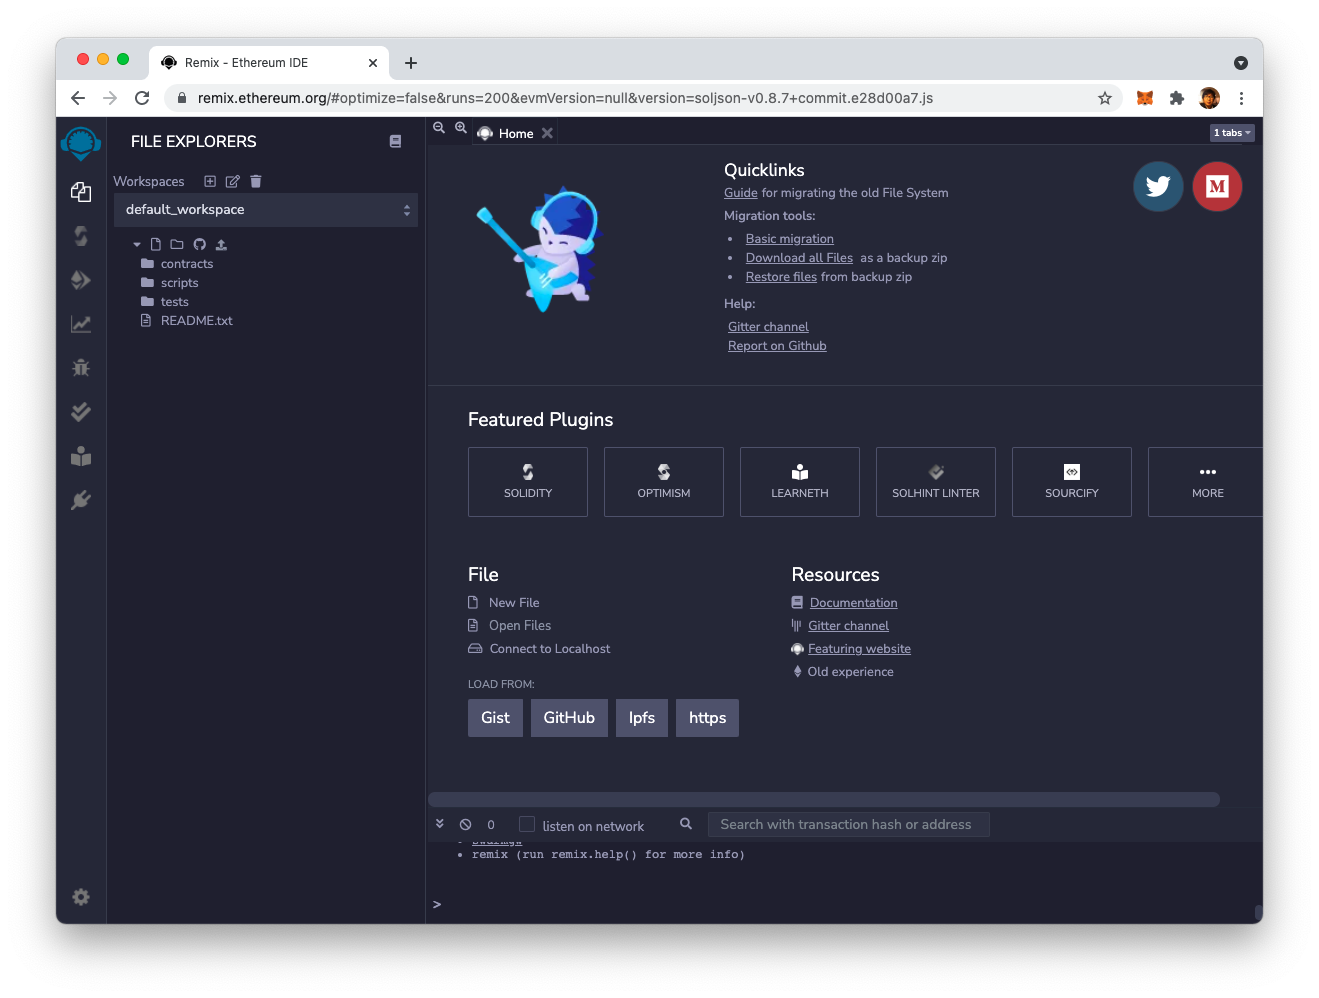
Task: Select the Home editor tab
Action: tap(516, 134)
